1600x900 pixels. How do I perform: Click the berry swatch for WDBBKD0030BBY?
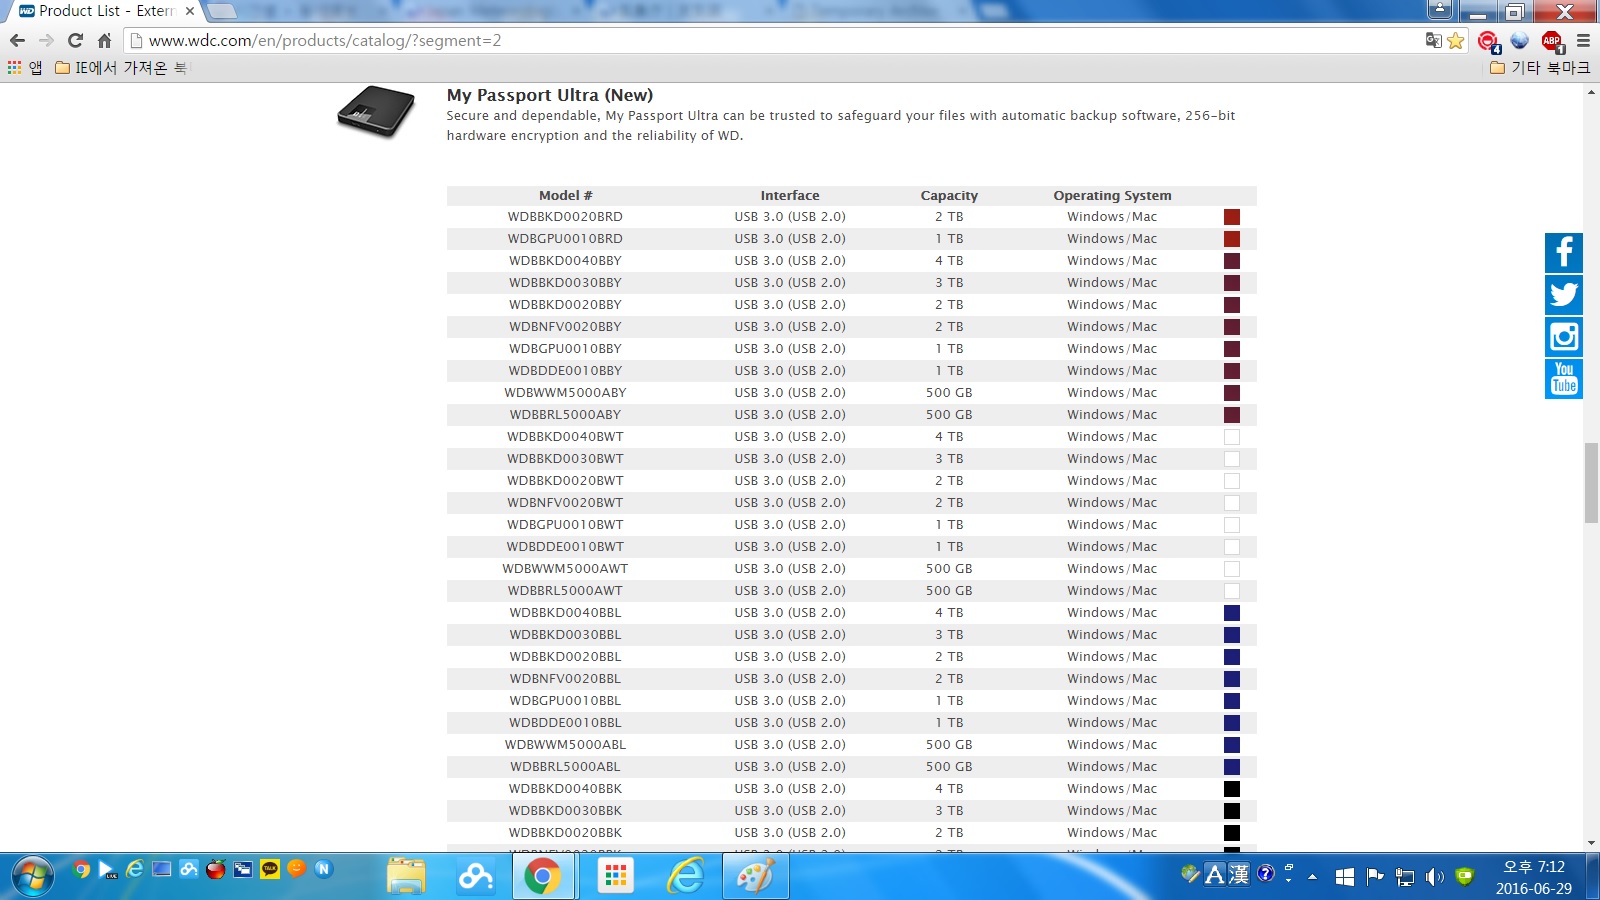1232,283
